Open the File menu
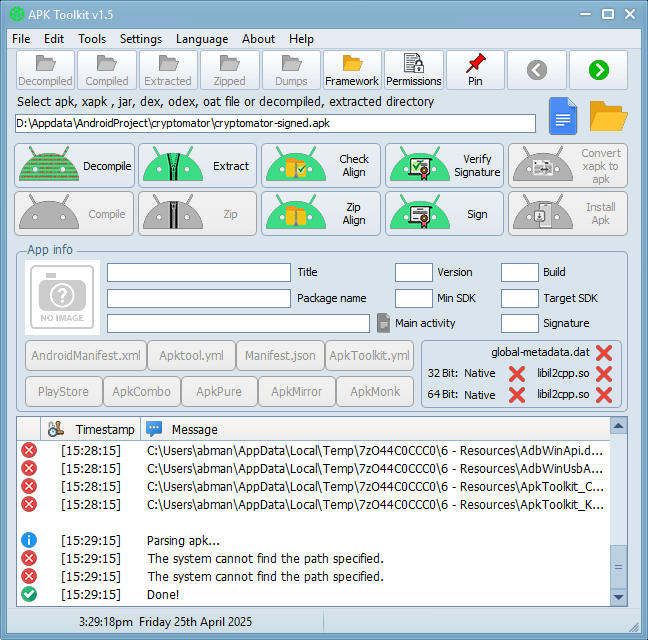The width and height of the screenshot is (648, 640). coord(21,39)
